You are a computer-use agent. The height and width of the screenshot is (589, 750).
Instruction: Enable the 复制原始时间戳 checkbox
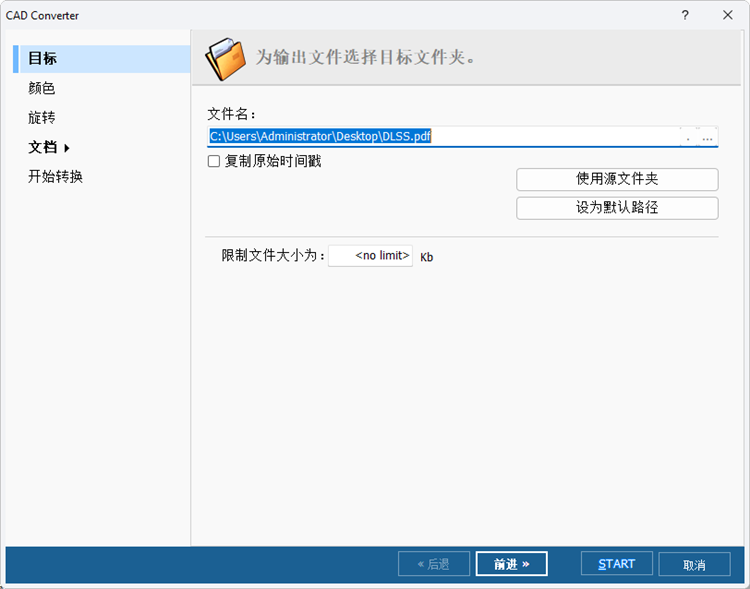pos(214,161)
